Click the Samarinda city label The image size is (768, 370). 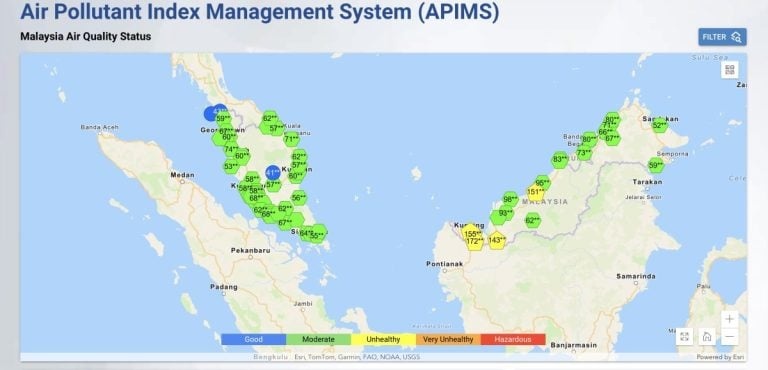(636, 276)
